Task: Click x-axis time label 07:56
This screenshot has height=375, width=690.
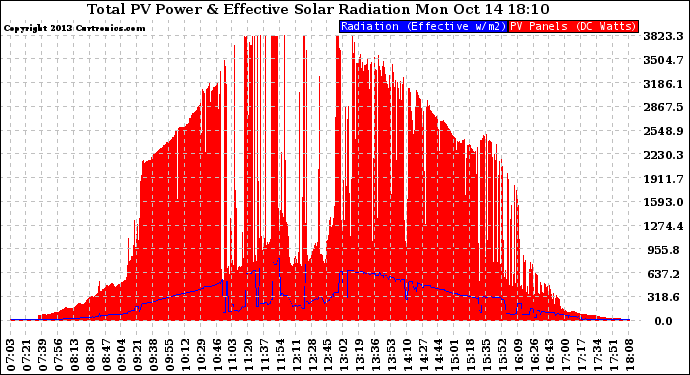Action: click(59, 355)
